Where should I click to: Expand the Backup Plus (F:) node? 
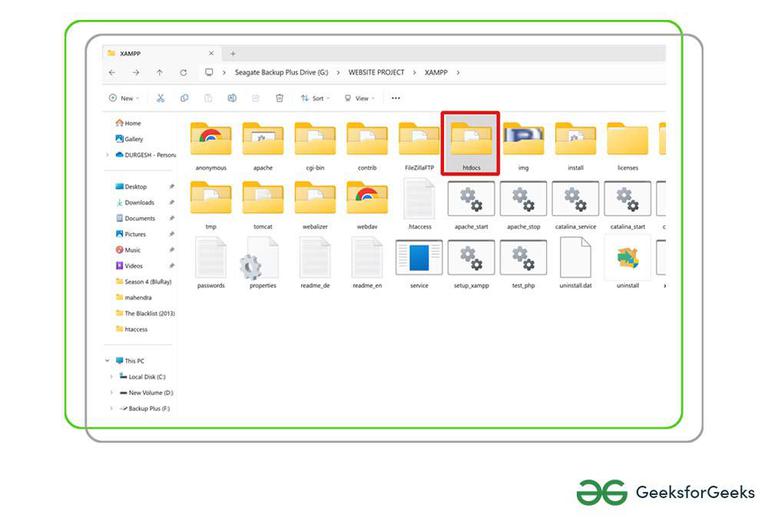tap(111, 408)
